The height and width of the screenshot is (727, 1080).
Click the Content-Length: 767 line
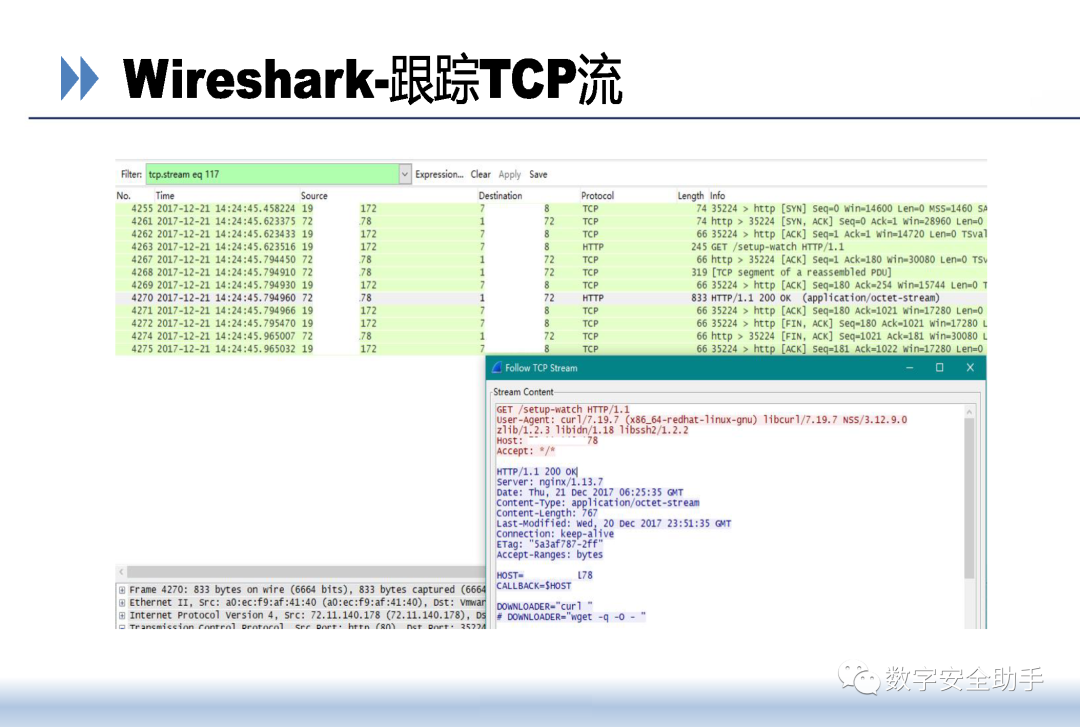[547, 513]
